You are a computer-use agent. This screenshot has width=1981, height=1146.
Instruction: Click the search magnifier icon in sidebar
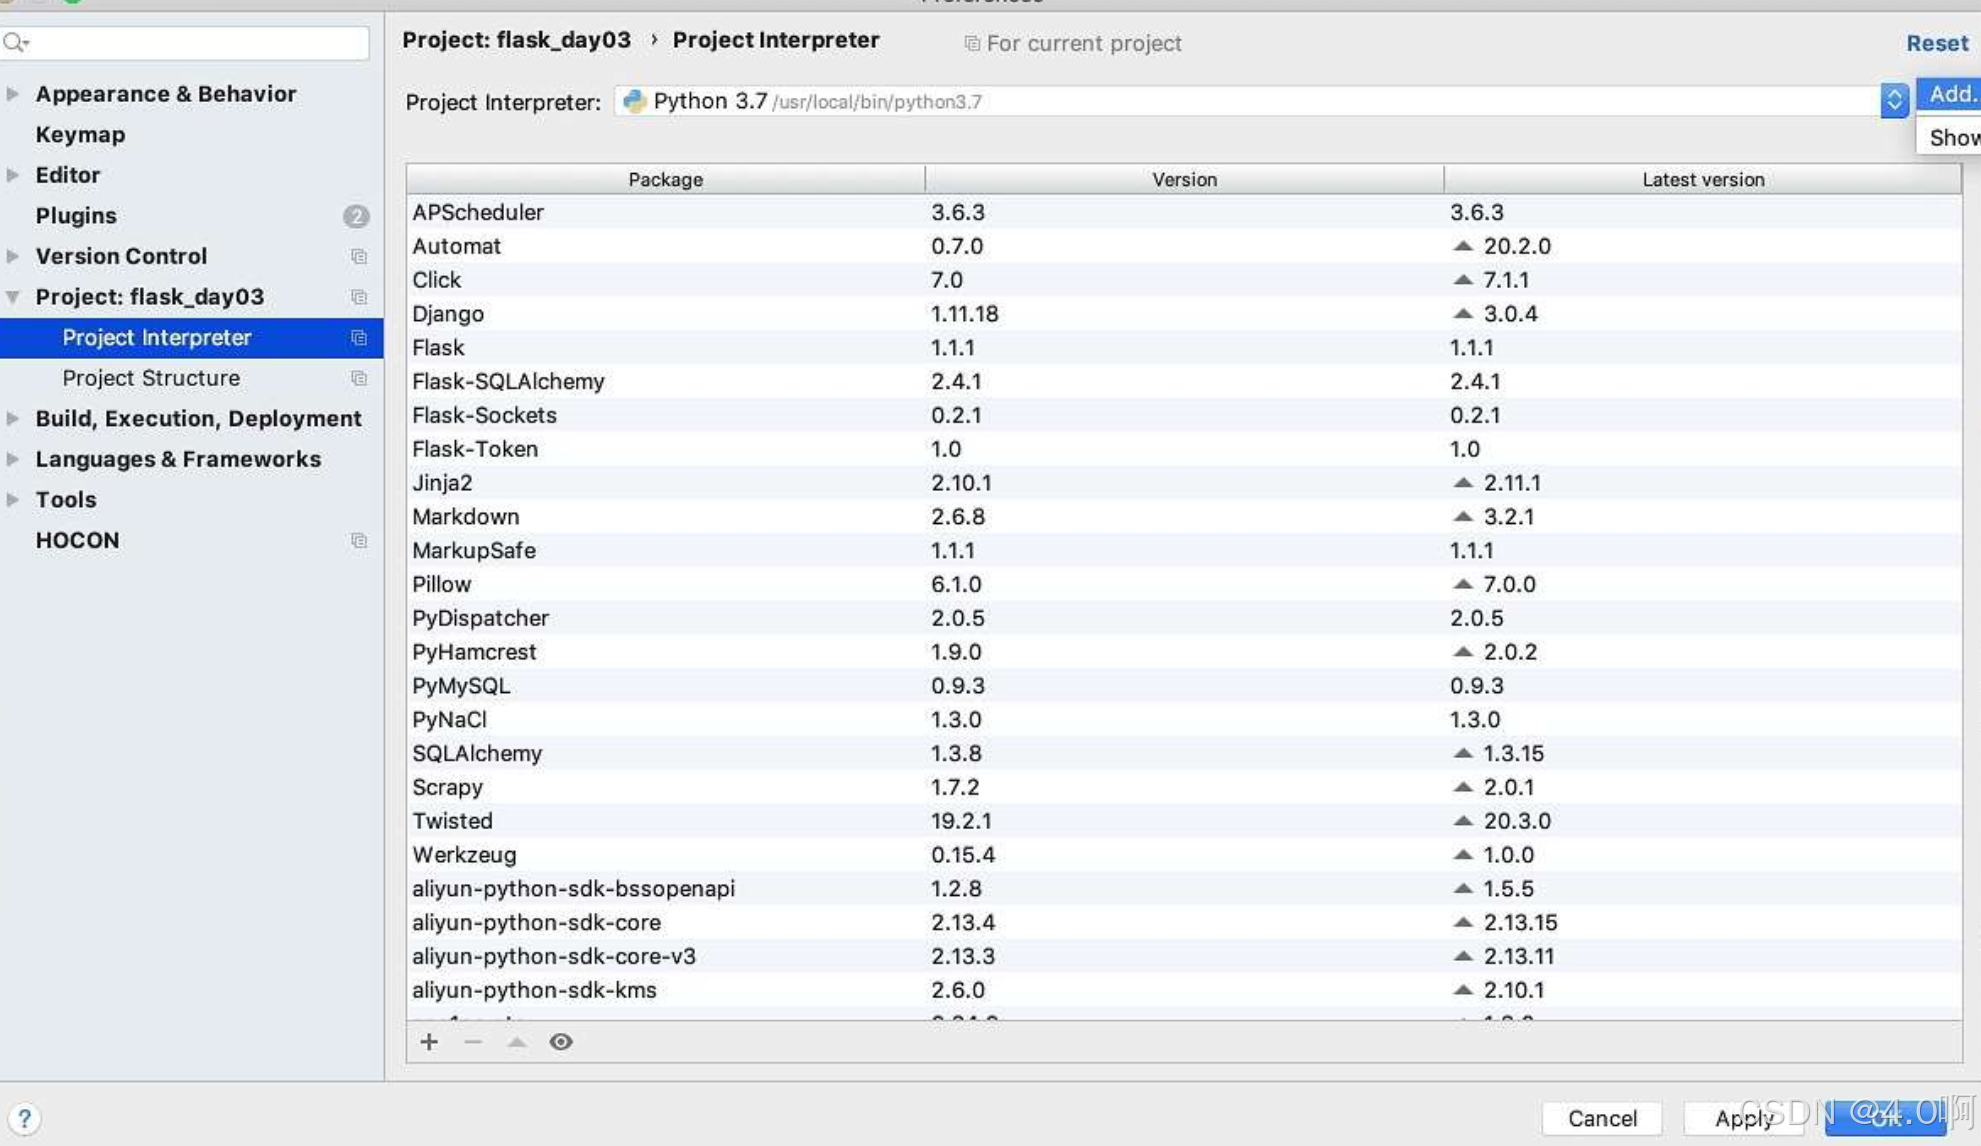tap(15, 42)
